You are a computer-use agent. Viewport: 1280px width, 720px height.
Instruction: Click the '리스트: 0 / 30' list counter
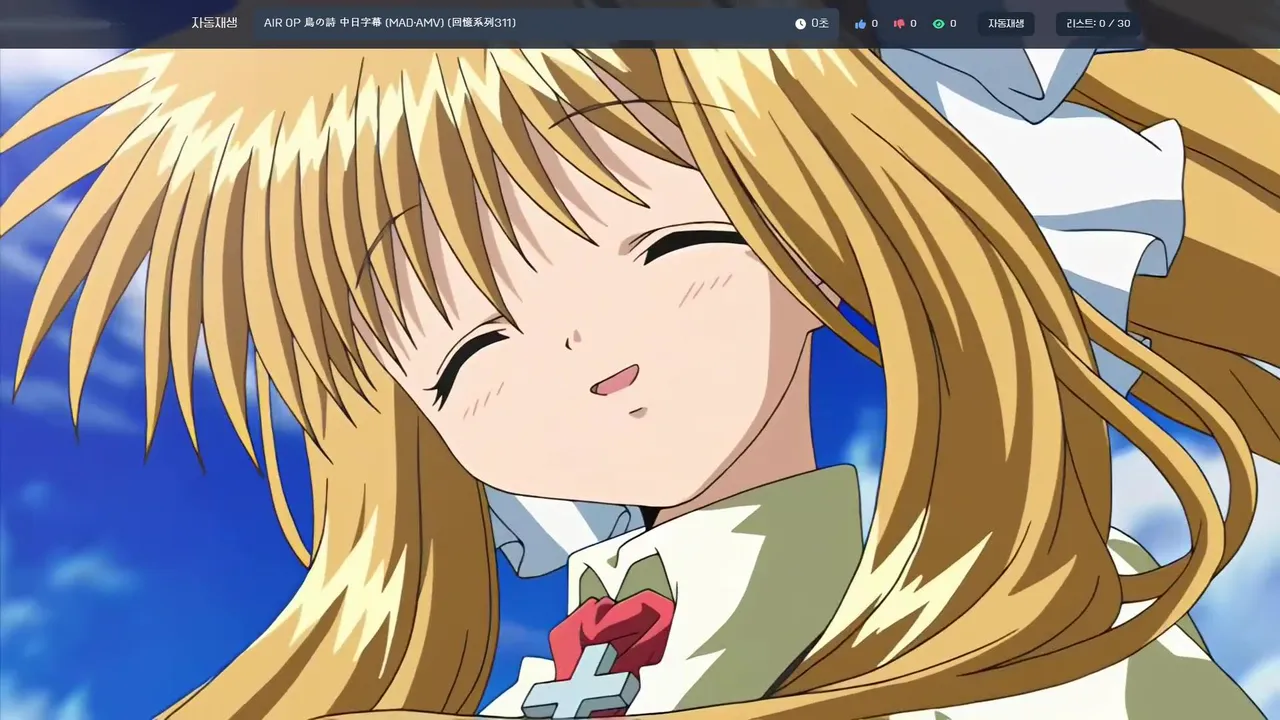[x=1098, y=23]
